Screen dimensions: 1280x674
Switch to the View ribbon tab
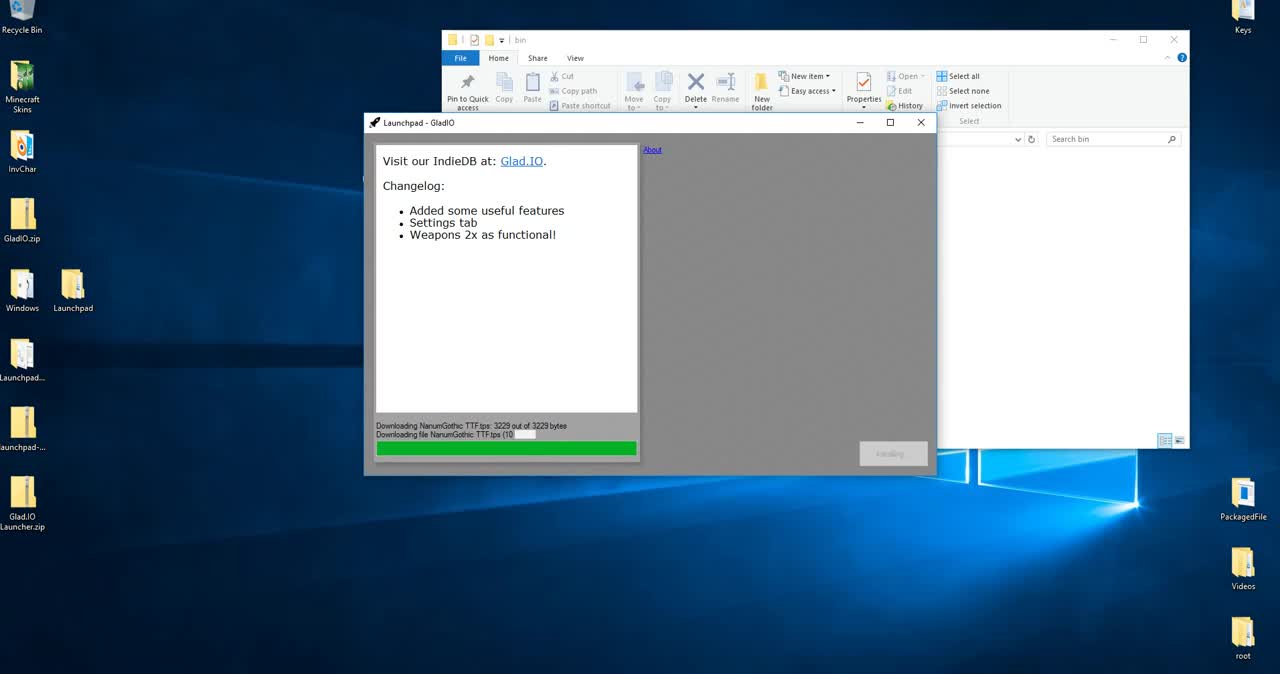click(x=575, y=58)
